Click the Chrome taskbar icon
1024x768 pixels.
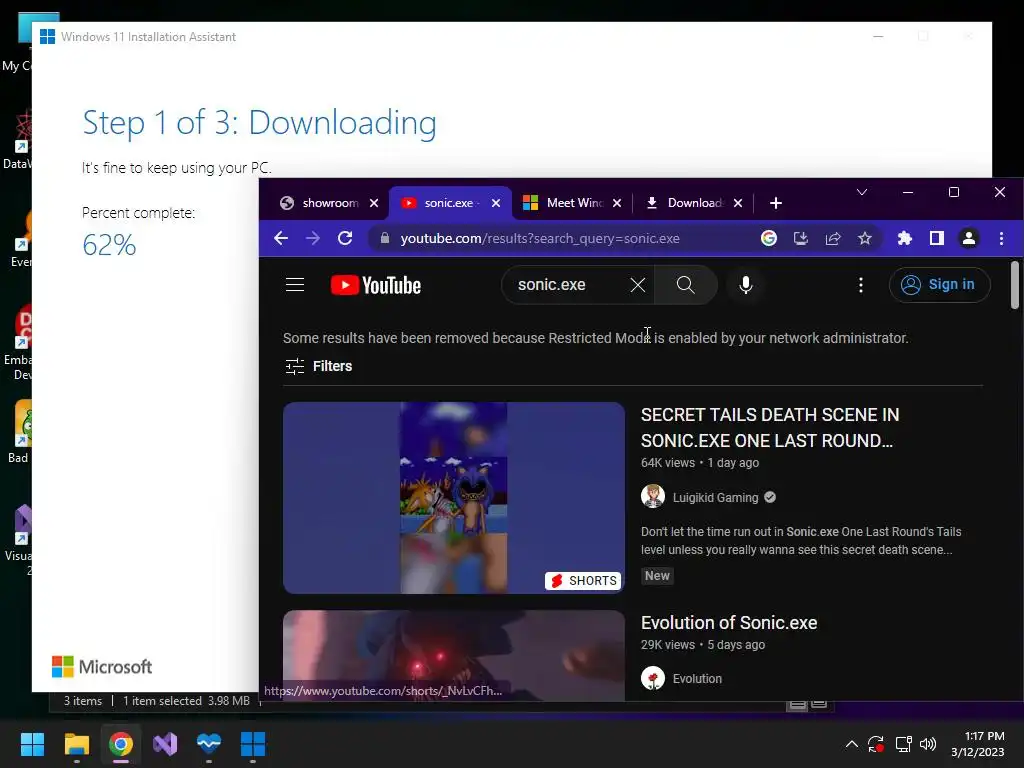tap(121, 744)
